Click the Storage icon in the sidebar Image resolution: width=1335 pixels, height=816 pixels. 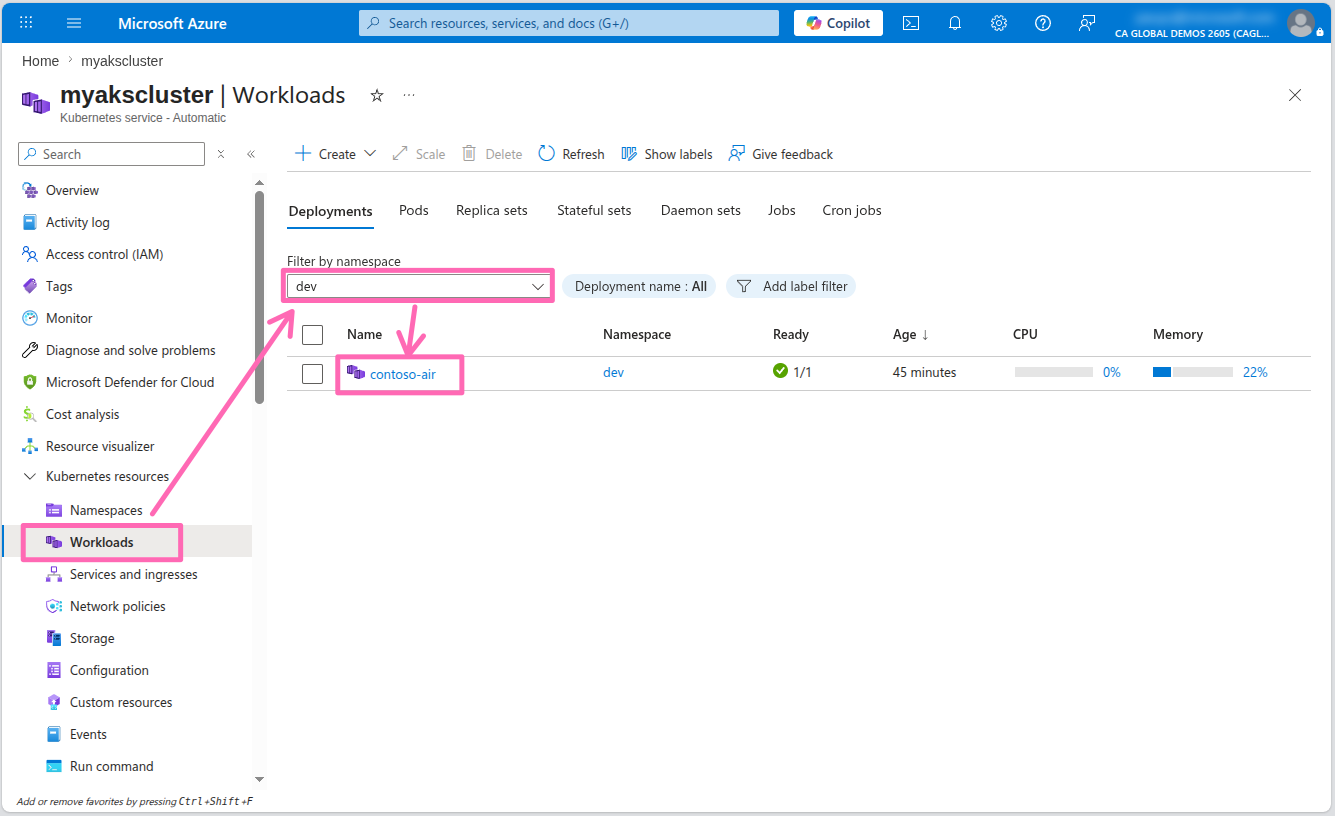point(54,638)
